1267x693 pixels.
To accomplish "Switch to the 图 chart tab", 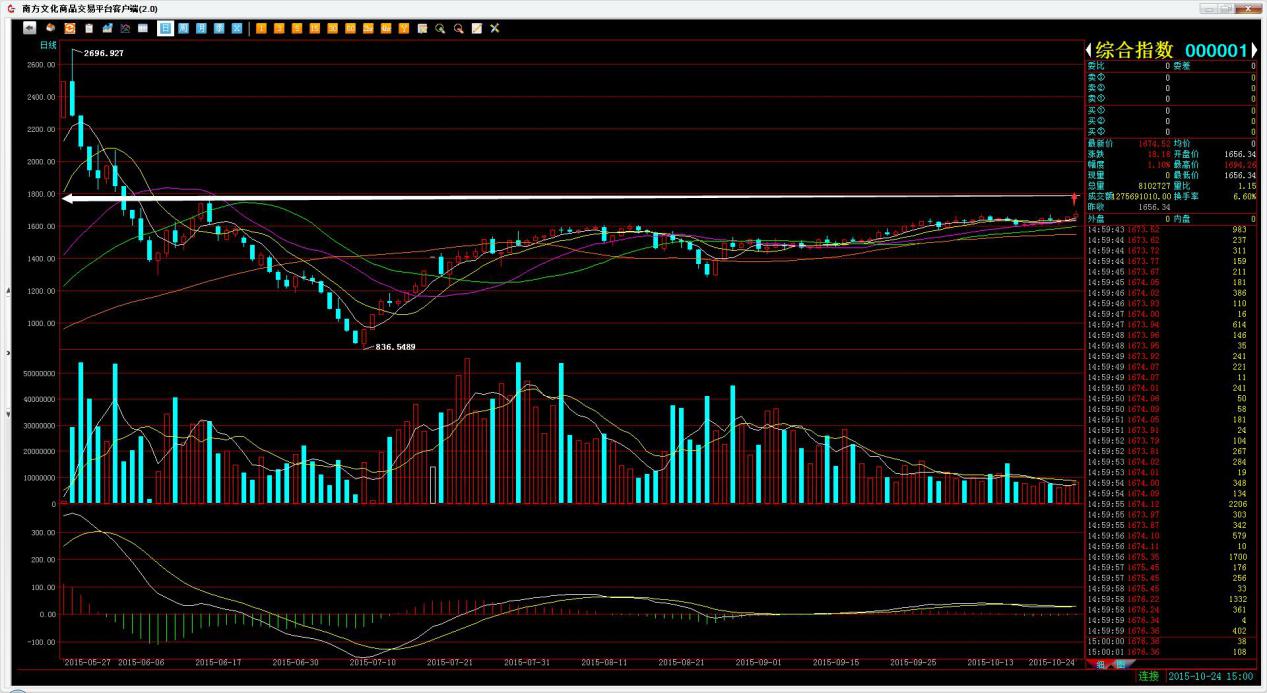I will click(1120, 664).
